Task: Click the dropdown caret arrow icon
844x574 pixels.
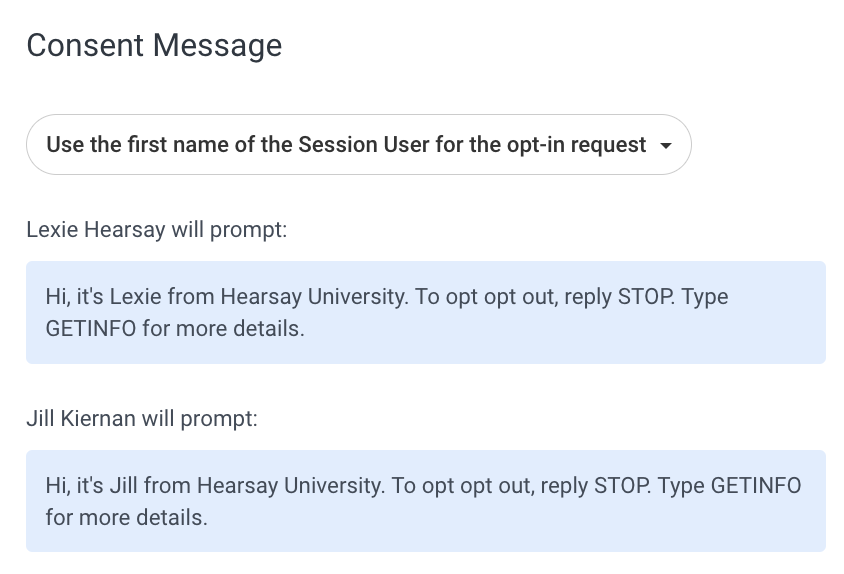Action: coord(666,146)
